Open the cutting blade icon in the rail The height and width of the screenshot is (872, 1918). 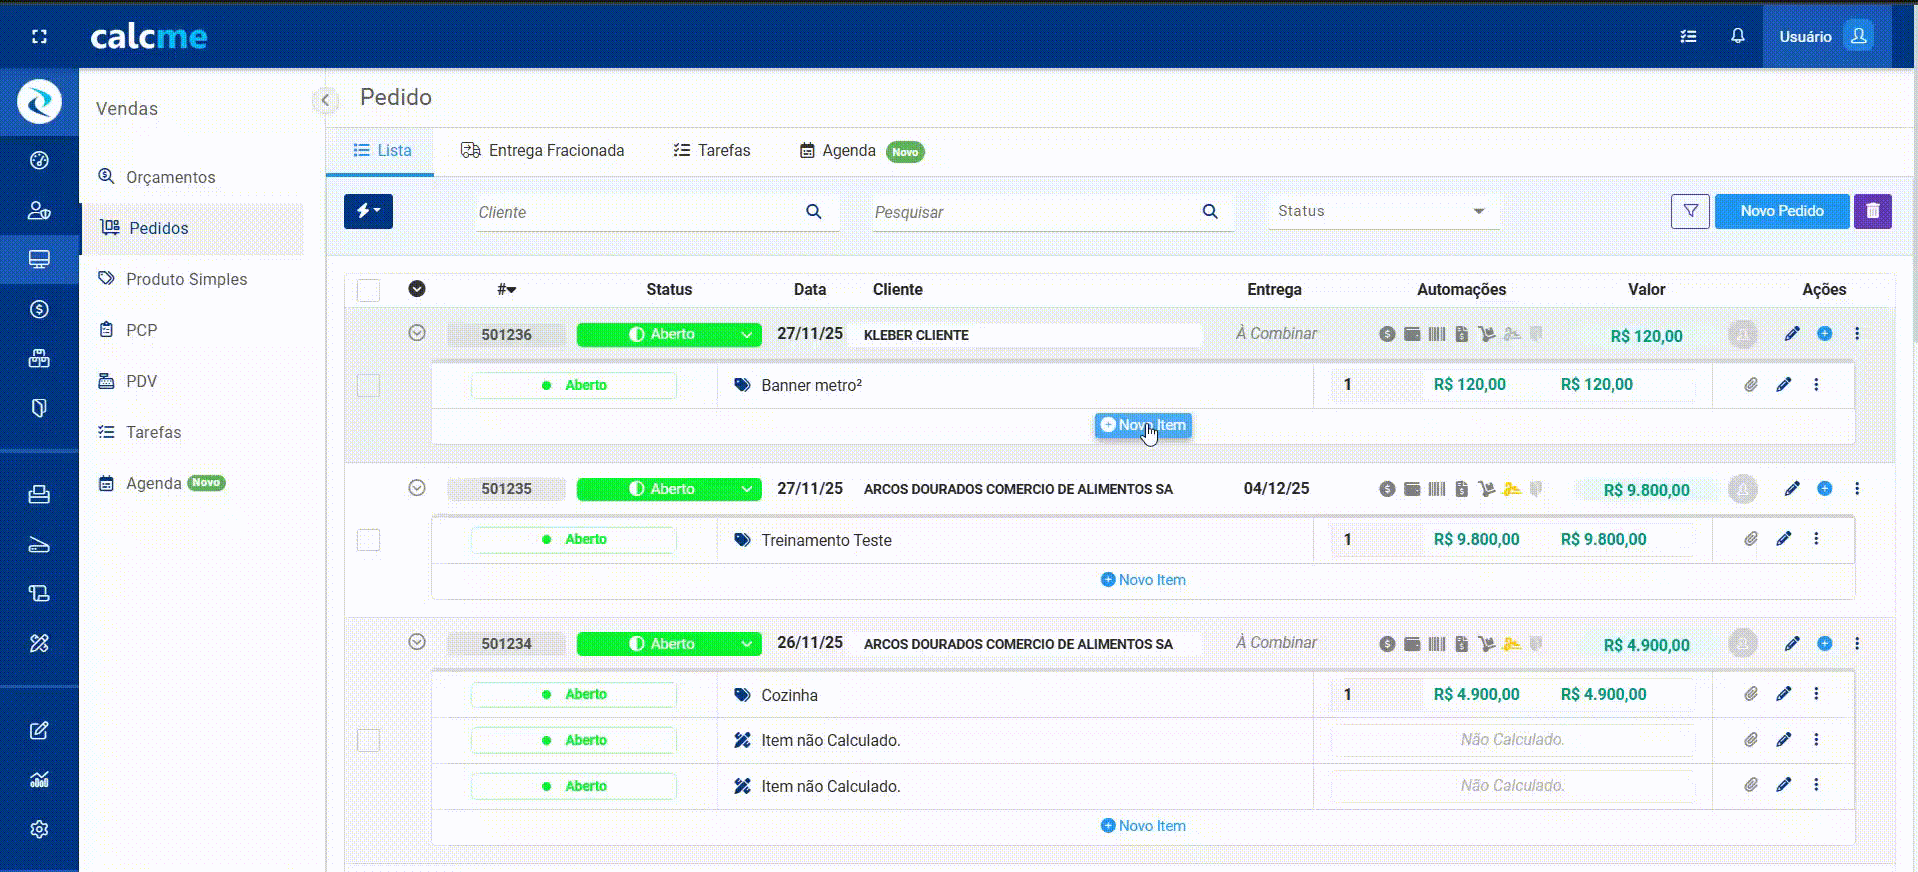[x=39, y=544]
